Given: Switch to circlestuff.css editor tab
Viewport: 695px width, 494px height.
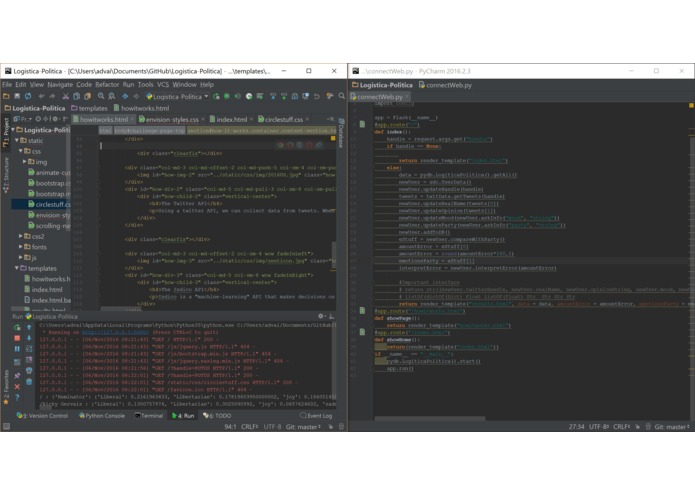Looking at the screenshot, I should click(284, 120).
